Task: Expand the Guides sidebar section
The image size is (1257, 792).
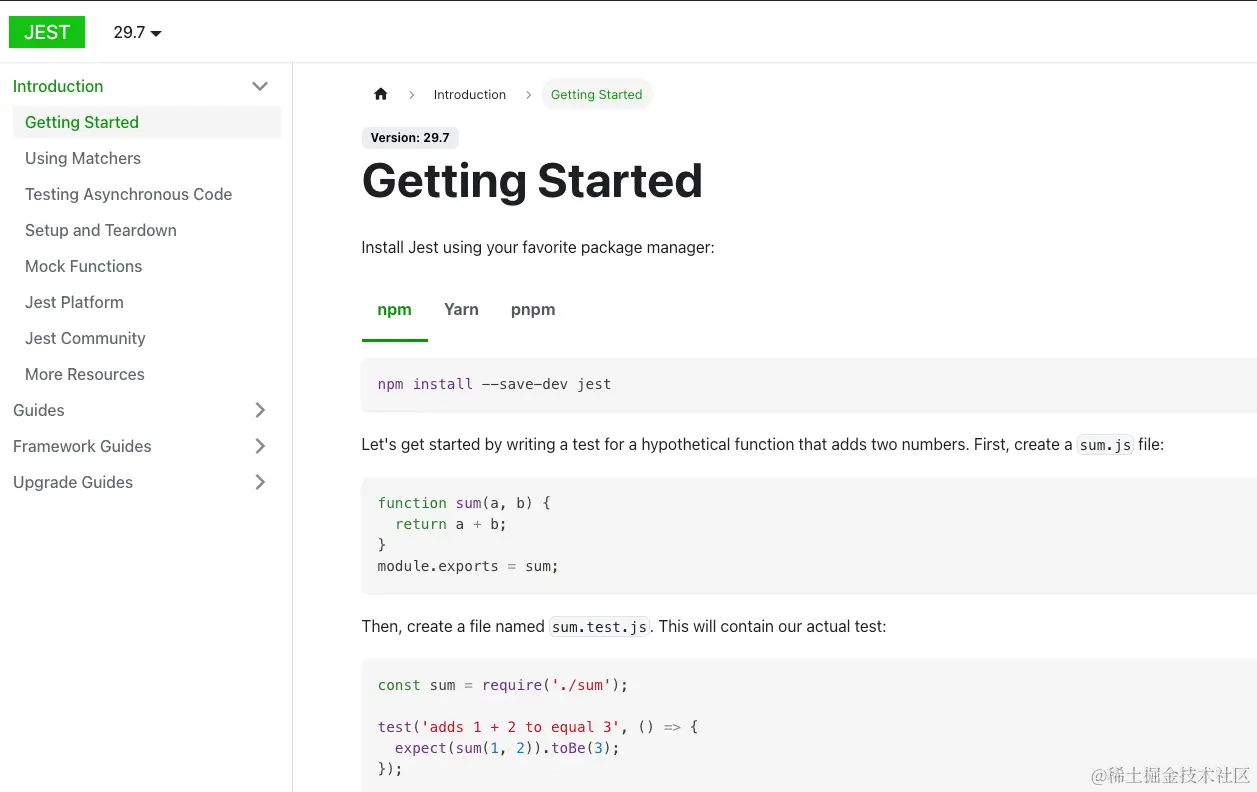Action: pyautogui.click(x=260, y=410)
